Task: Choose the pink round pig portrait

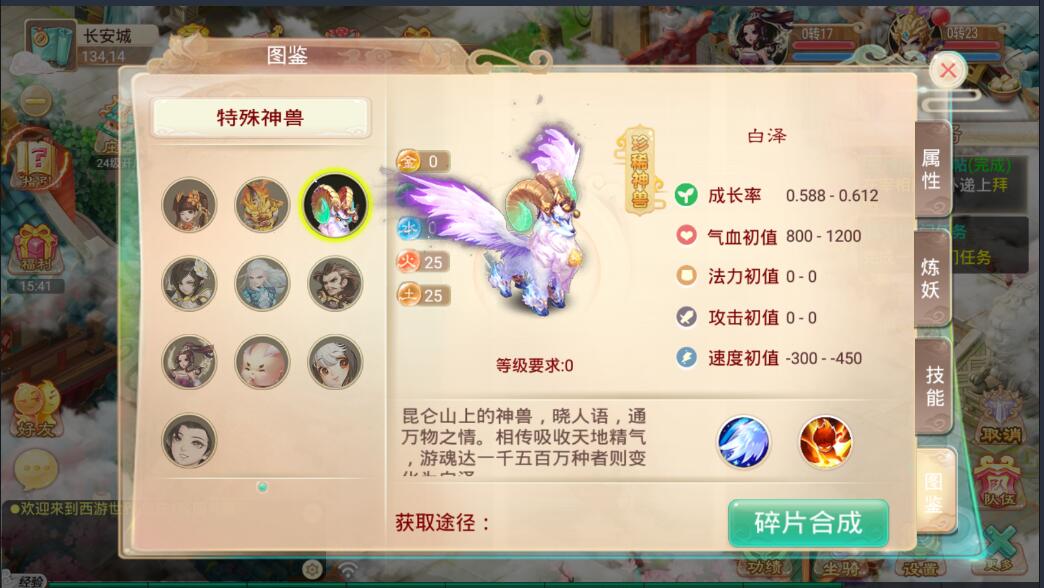Action: coord(262,362)
